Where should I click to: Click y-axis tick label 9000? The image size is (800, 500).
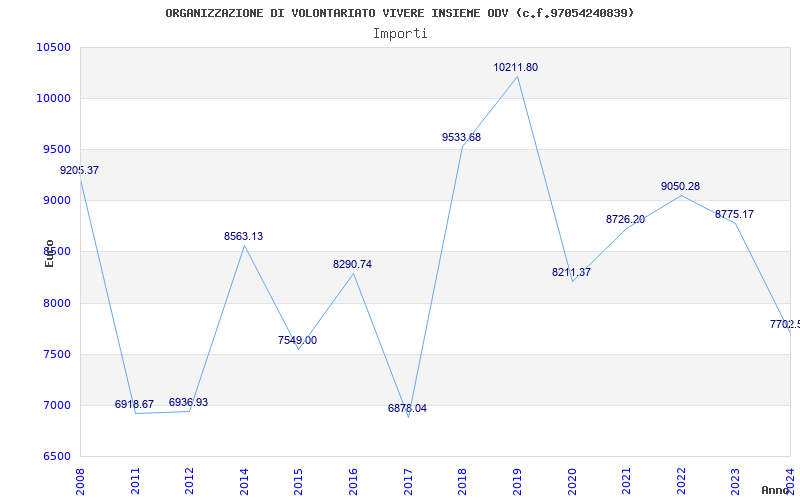pos(57,201)
